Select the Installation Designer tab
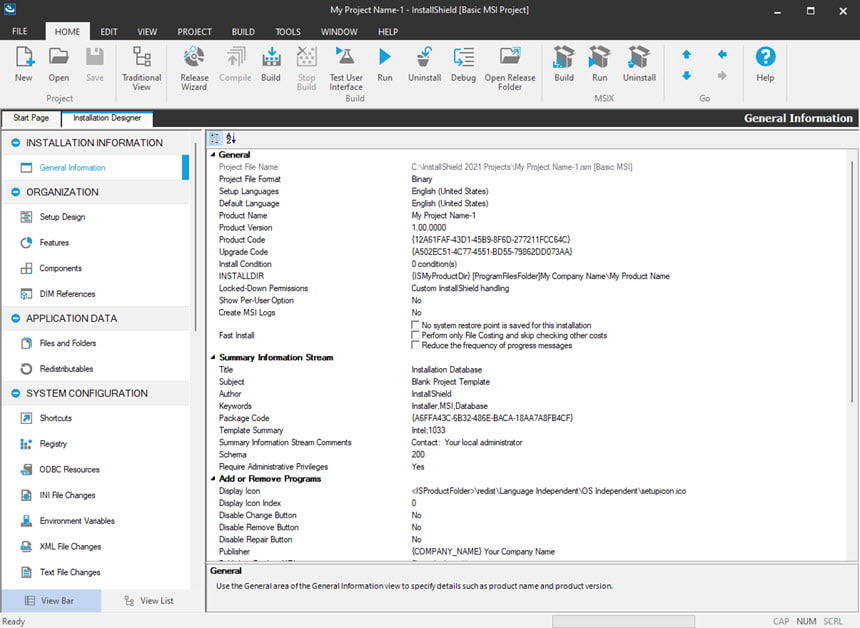This screenshot has height=628, width=860. [108, 118]
